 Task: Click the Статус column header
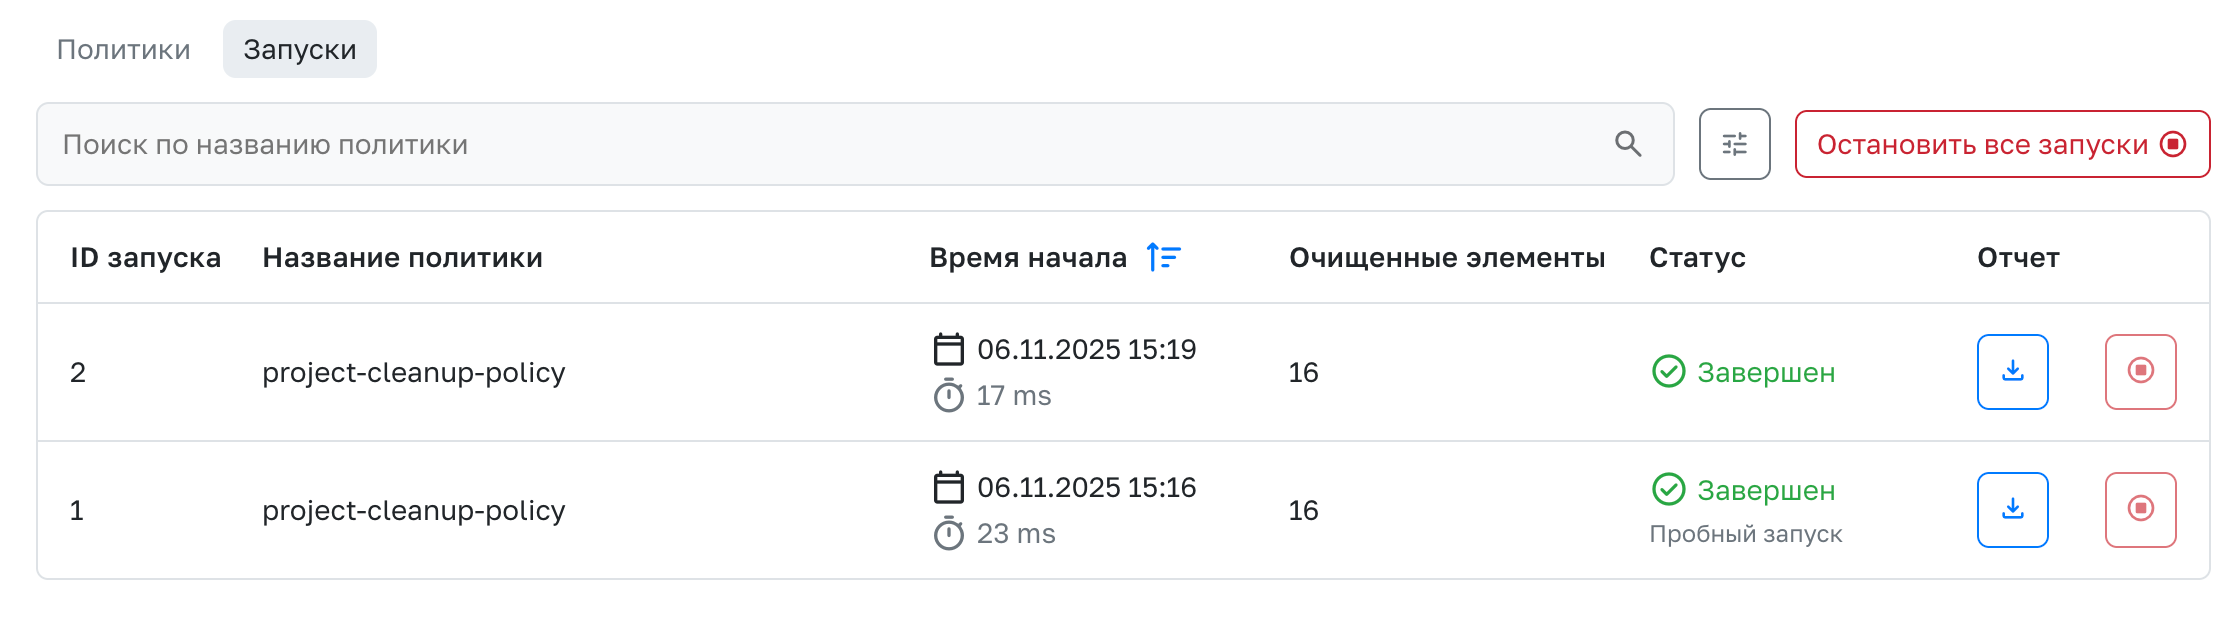pos(1697,257)
